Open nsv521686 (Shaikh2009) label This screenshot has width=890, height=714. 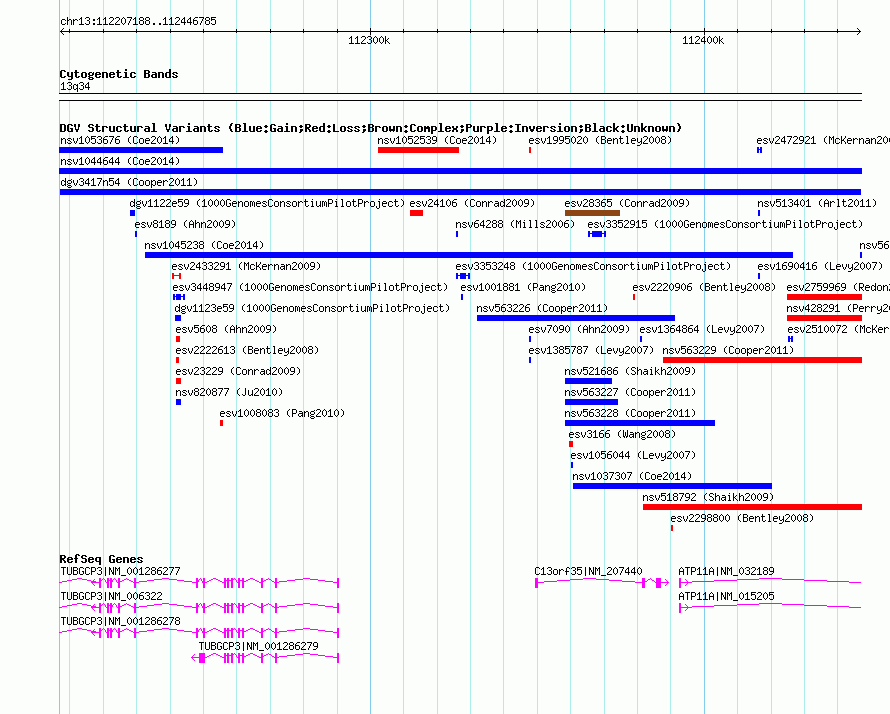pyautogui.click(x=630, y=371)
